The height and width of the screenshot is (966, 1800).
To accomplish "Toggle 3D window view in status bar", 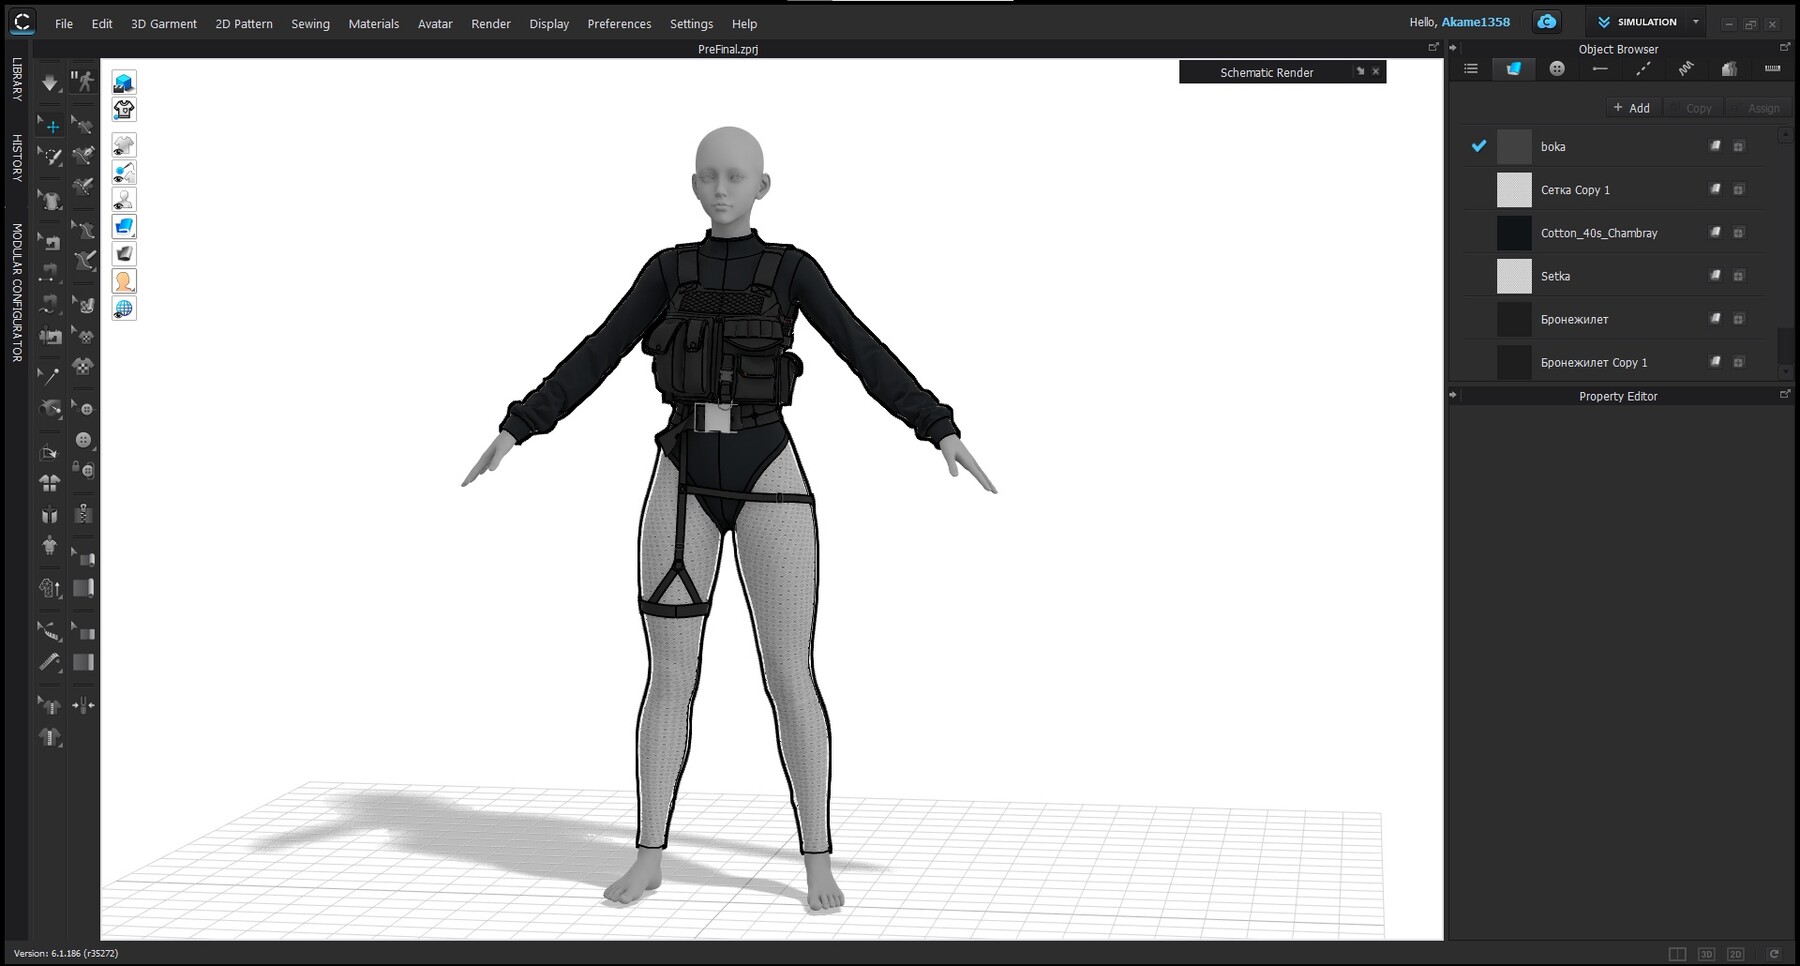I will [x=1706, y=954].
